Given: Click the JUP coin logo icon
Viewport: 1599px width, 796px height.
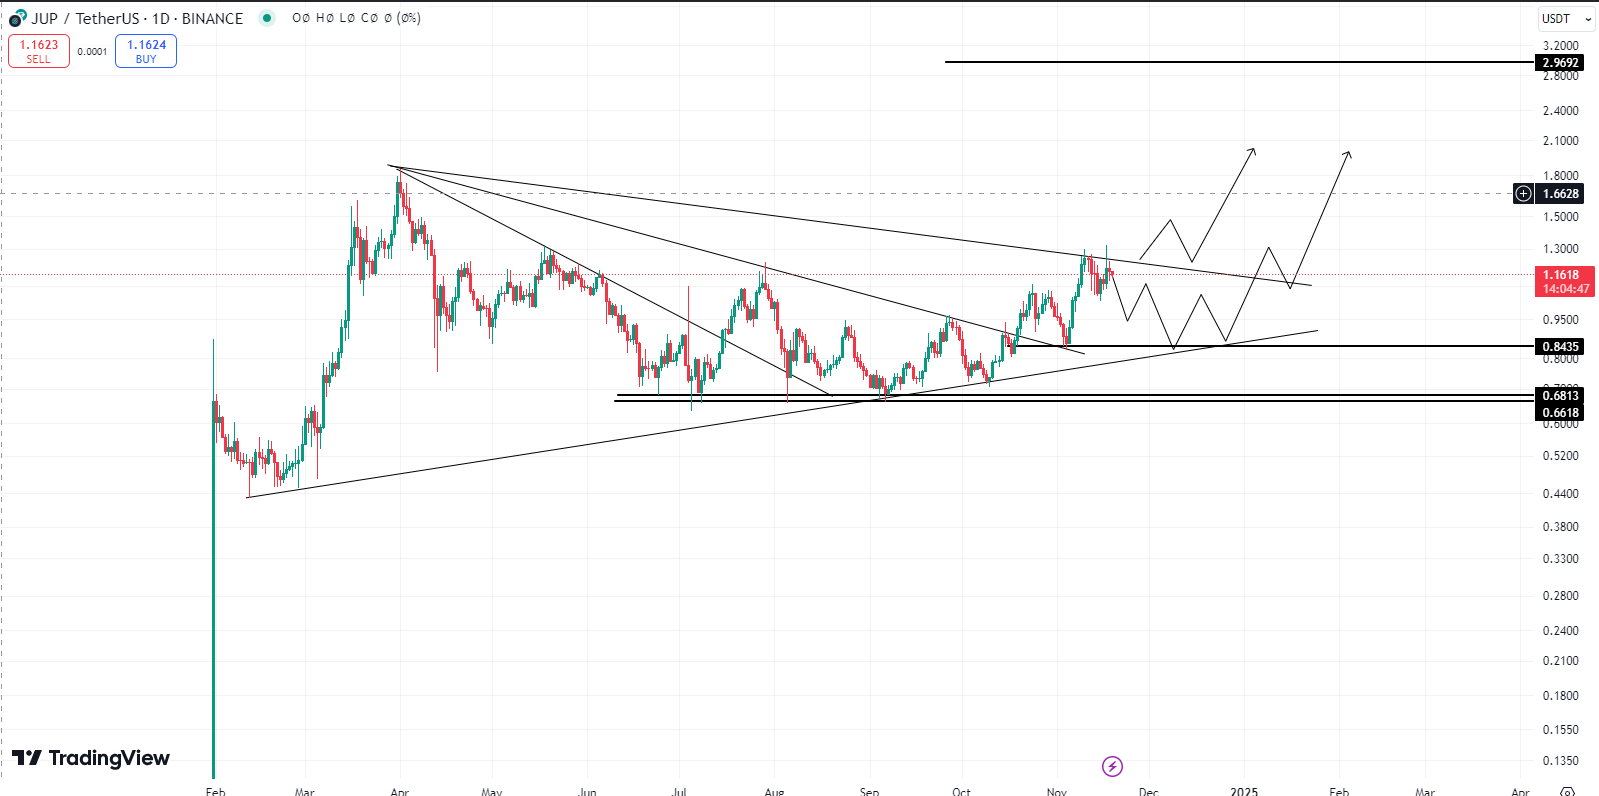Looking at the screenshot, I should 17,18.
